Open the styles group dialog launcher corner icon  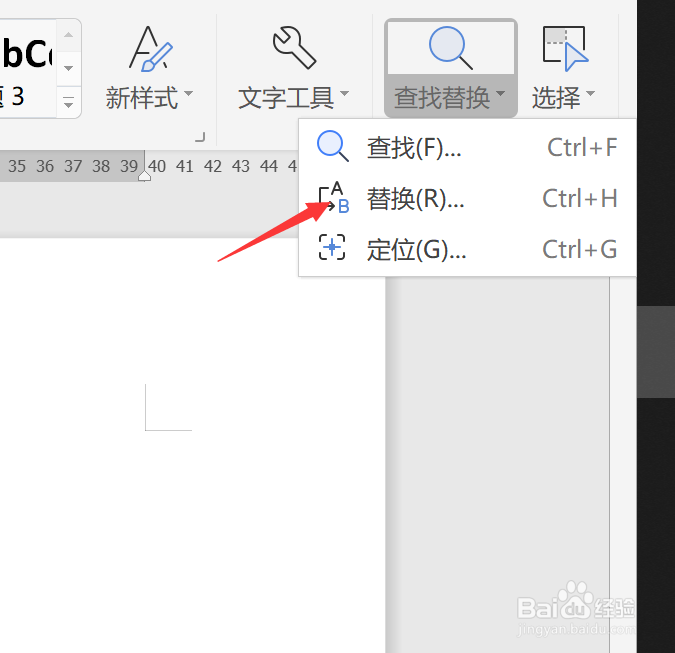[x=200, y=137]
